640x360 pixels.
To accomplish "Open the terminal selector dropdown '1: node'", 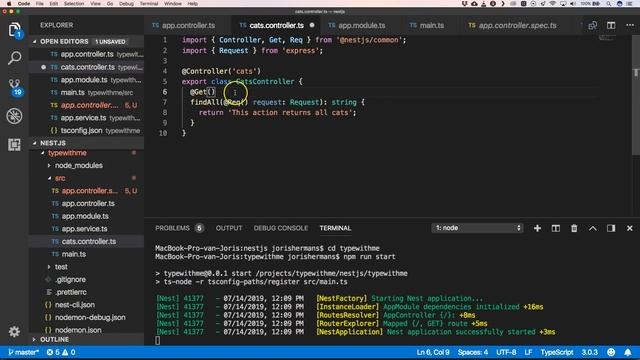I will point(477,228).
